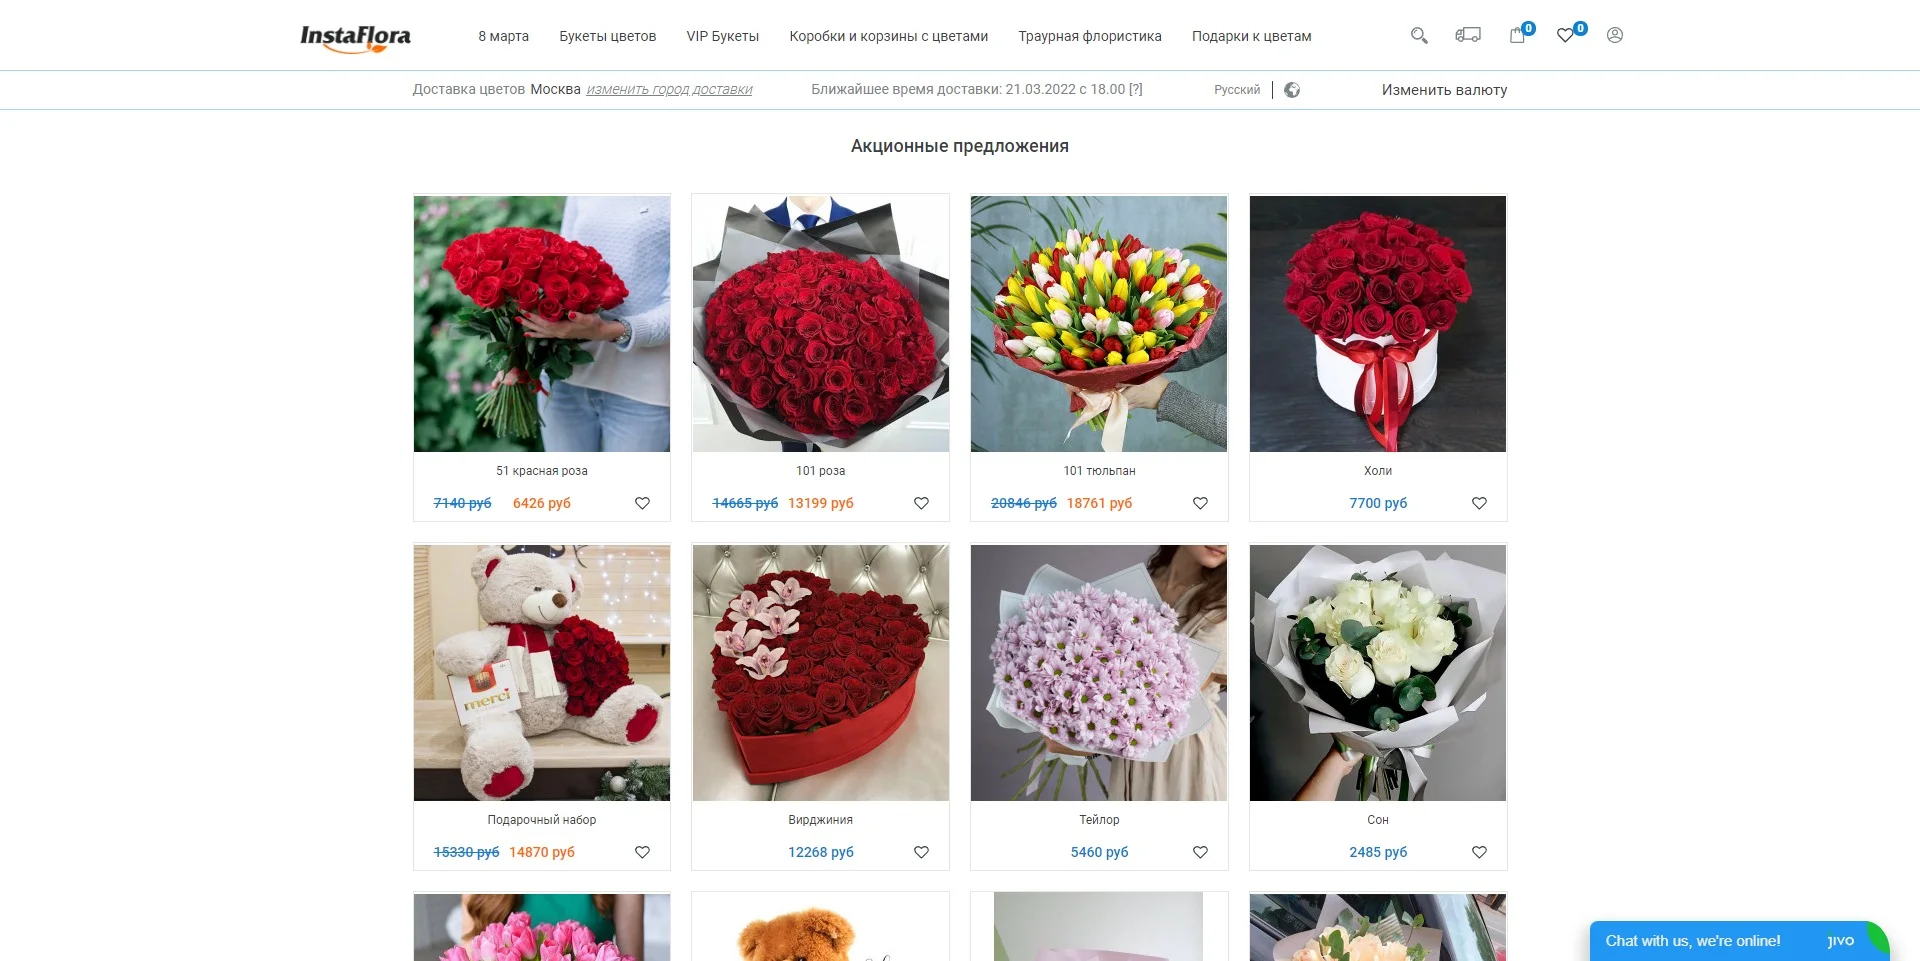Open the Тейлор product title
This screenshot has height=961, width=1920.
1099,820
